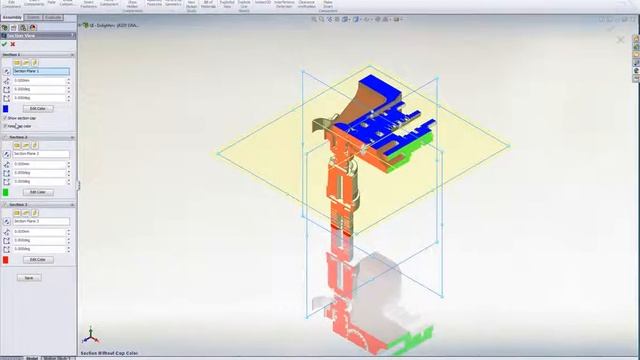Toggle the Section 3 enable checkbox
This screenshot has width=640, height=360.
pyautogui.click(x=5, y=204)
